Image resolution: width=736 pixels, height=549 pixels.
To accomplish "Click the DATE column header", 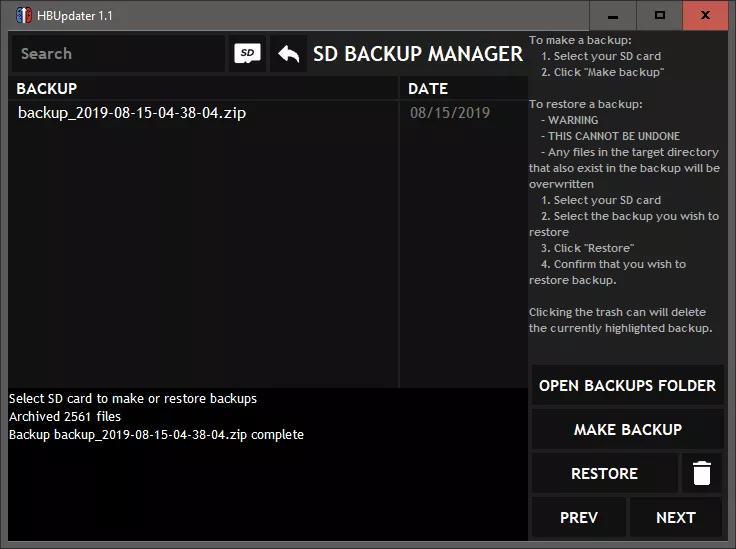I will coord(428,89).
